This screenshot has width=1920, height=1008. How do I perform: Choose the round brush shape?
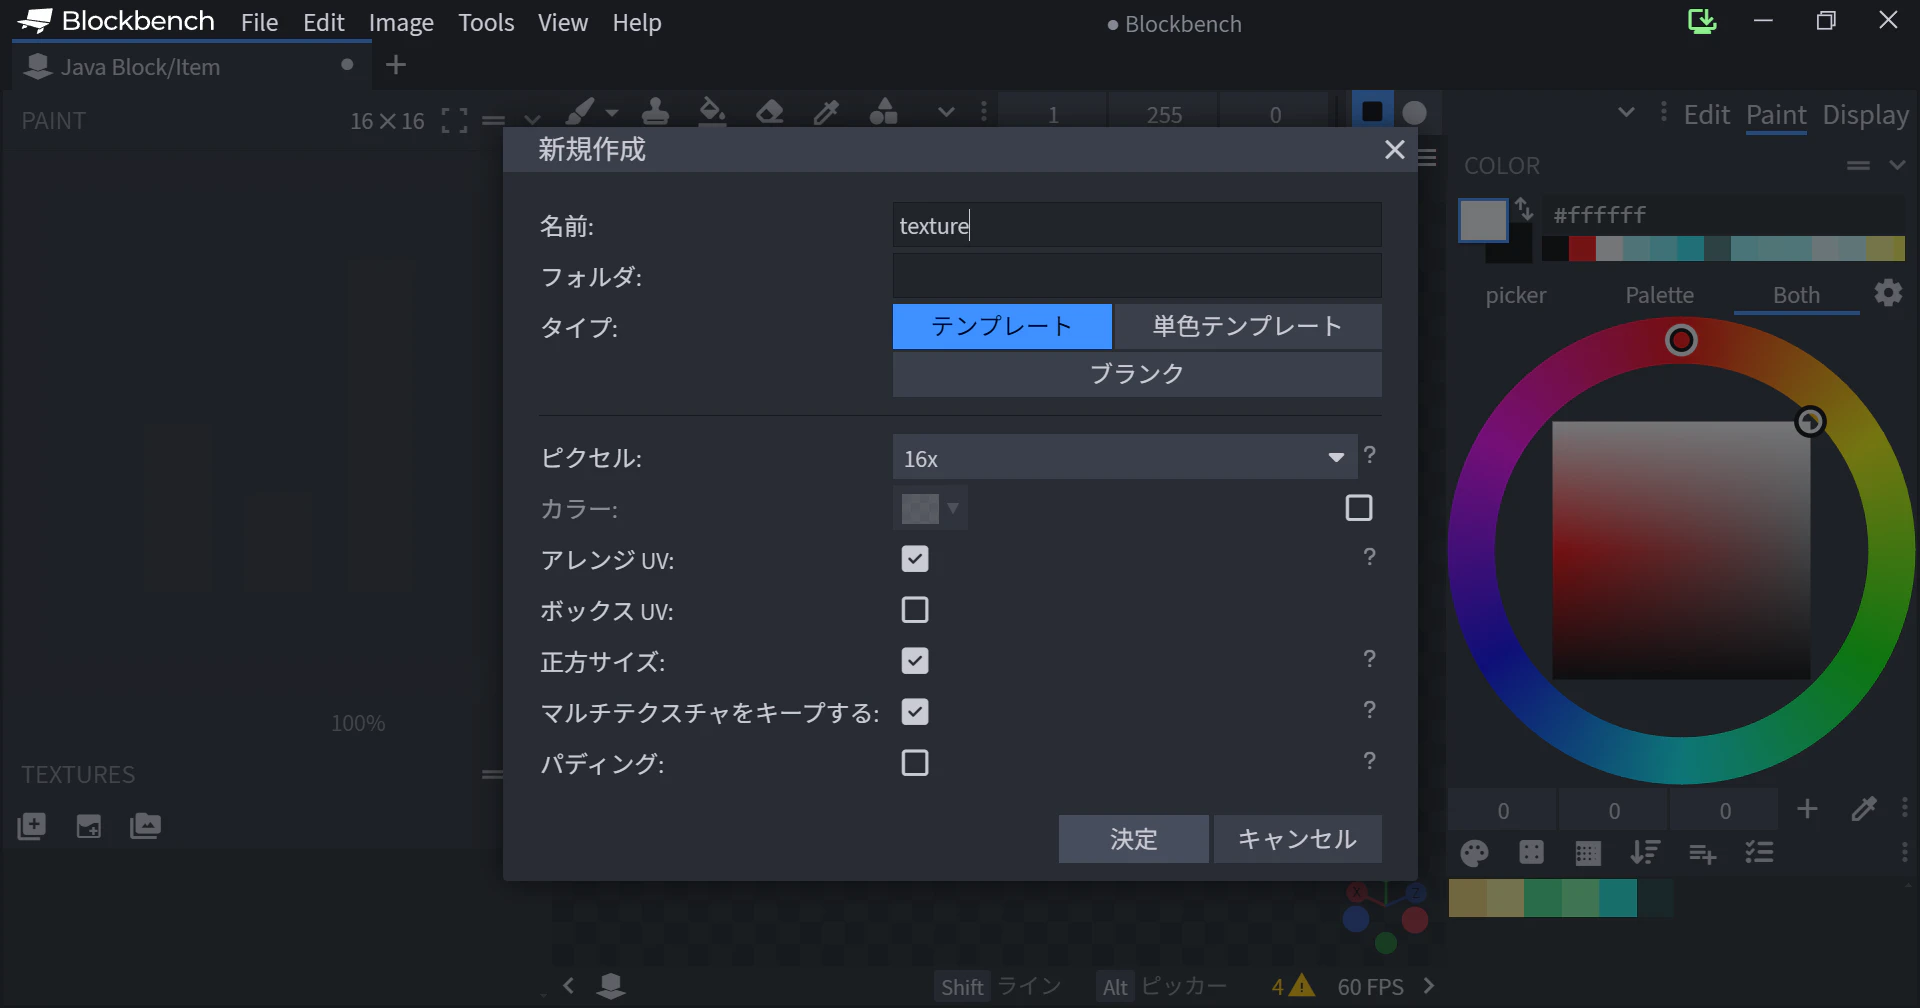coord(1414,112)
